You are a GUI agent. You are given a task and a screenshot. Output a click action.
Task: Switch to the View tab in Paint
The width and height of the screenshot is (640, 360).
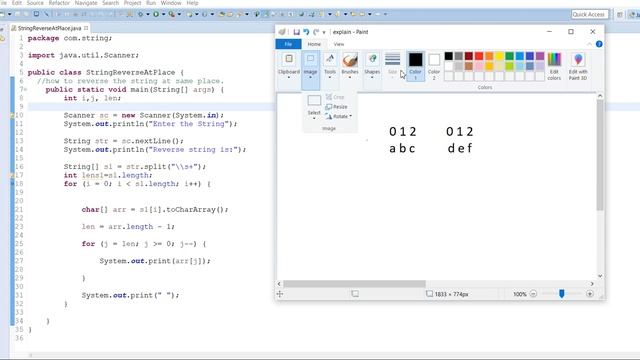339,44
